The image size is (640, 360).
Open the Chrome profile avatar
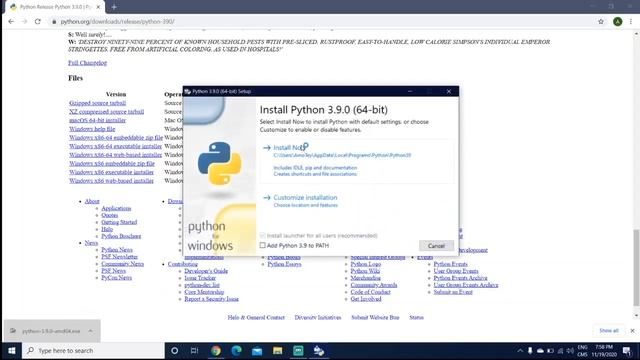pos(618,21)
